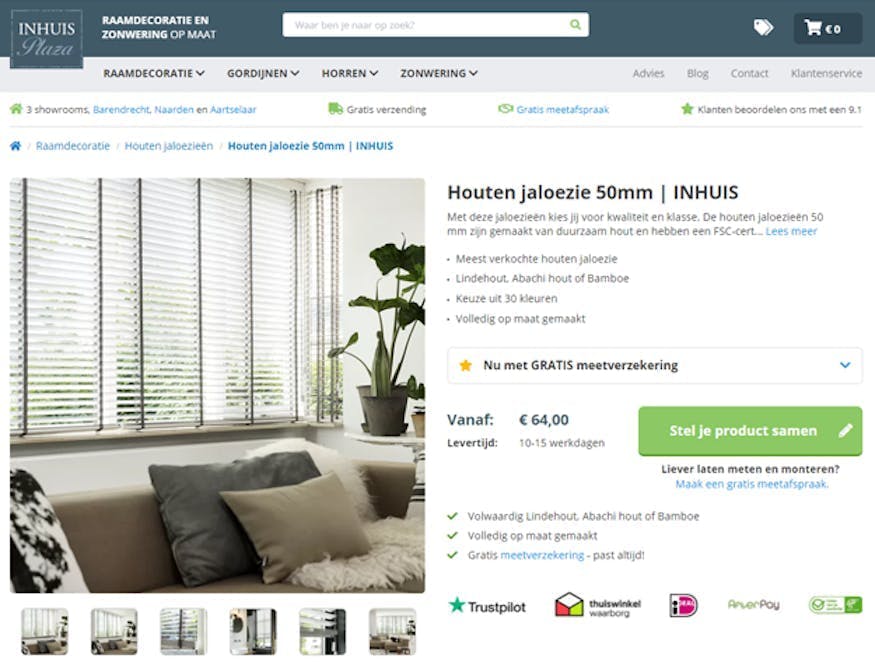Click Maak een gratis meetafspraak link
Viewport: 875px width, 672px height.
pos(752,484)
